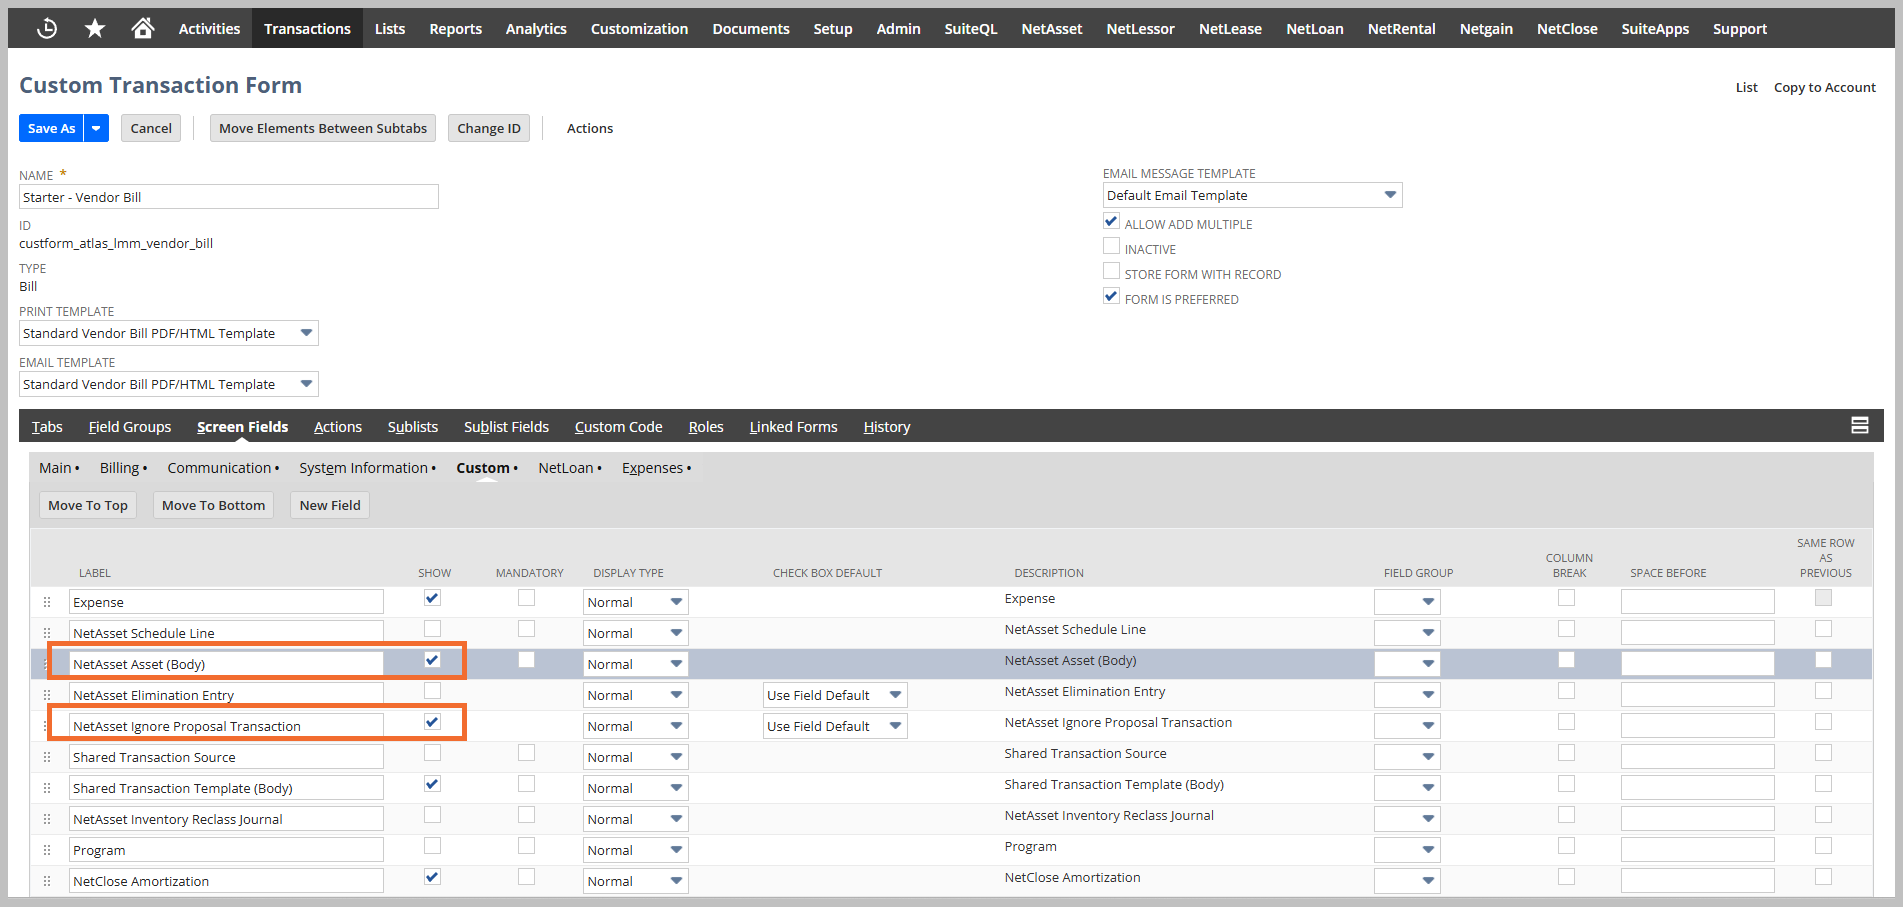
Task: Open the NetAsset menu
Action: (1051, 29)
